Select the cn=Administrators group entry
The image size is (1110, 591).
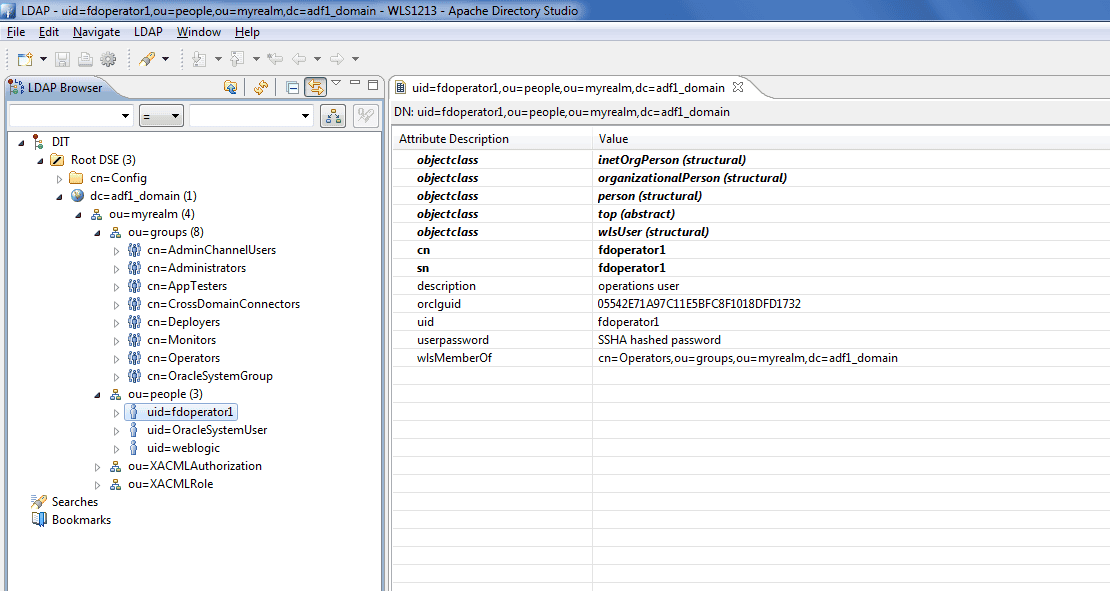(x=196, y=268)
